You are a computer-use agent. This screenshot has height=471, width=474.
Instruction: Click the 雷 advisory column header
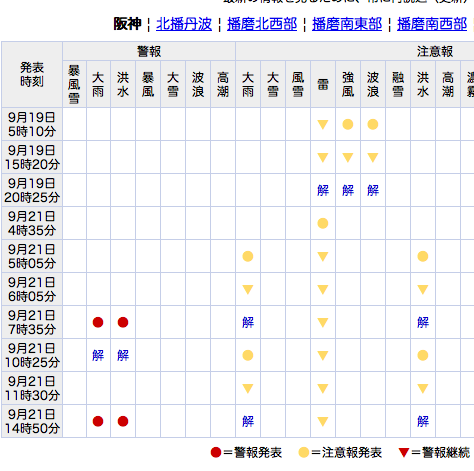[x=323, y=84]
